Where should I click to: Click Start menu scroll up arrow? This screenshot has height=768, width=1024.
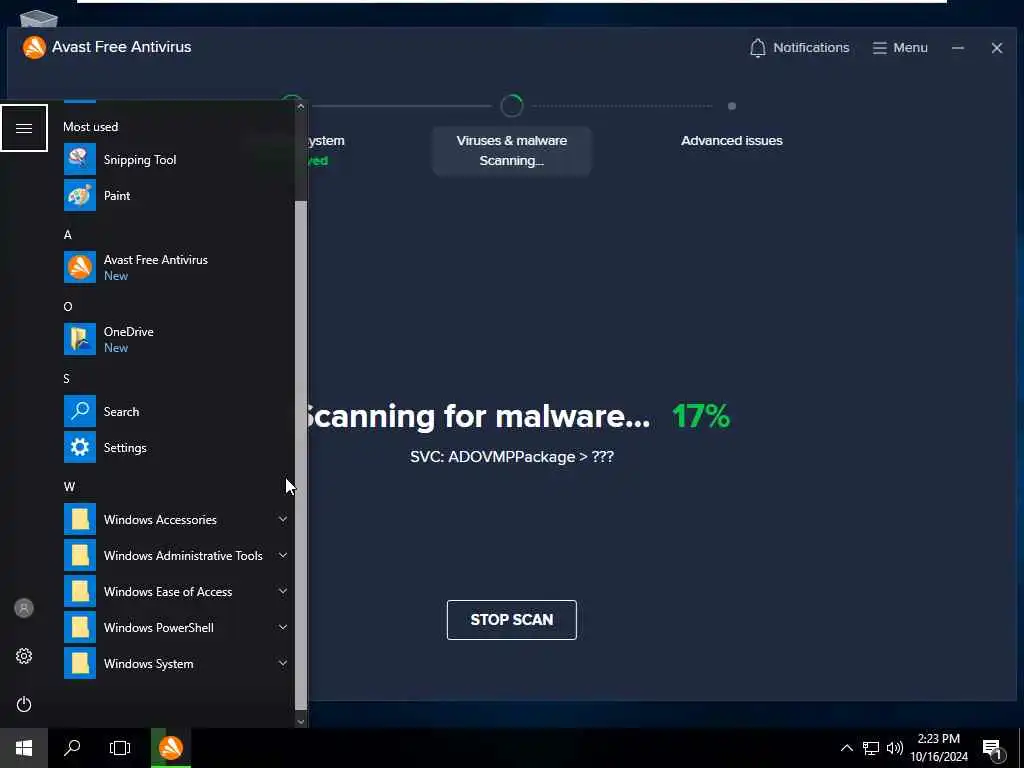point(300,106)
